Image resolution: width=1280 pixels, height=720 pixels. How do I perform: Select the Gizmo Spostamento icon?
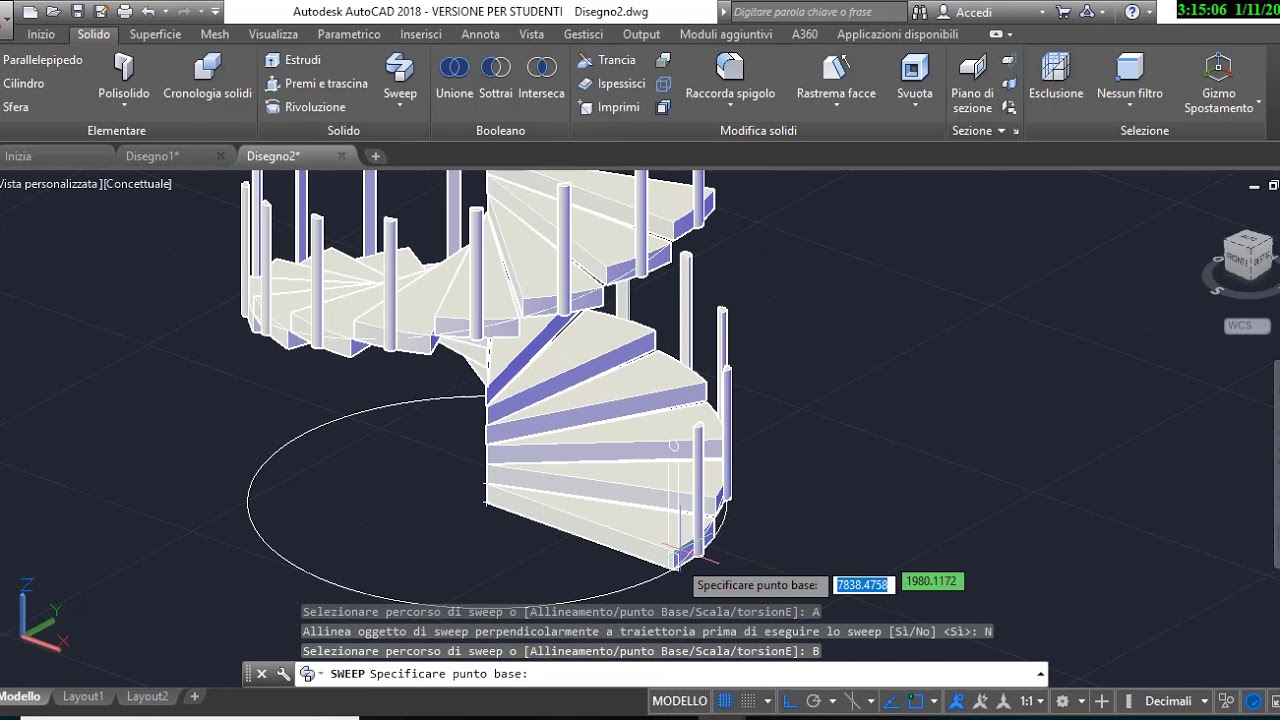tap(1218, 67)
